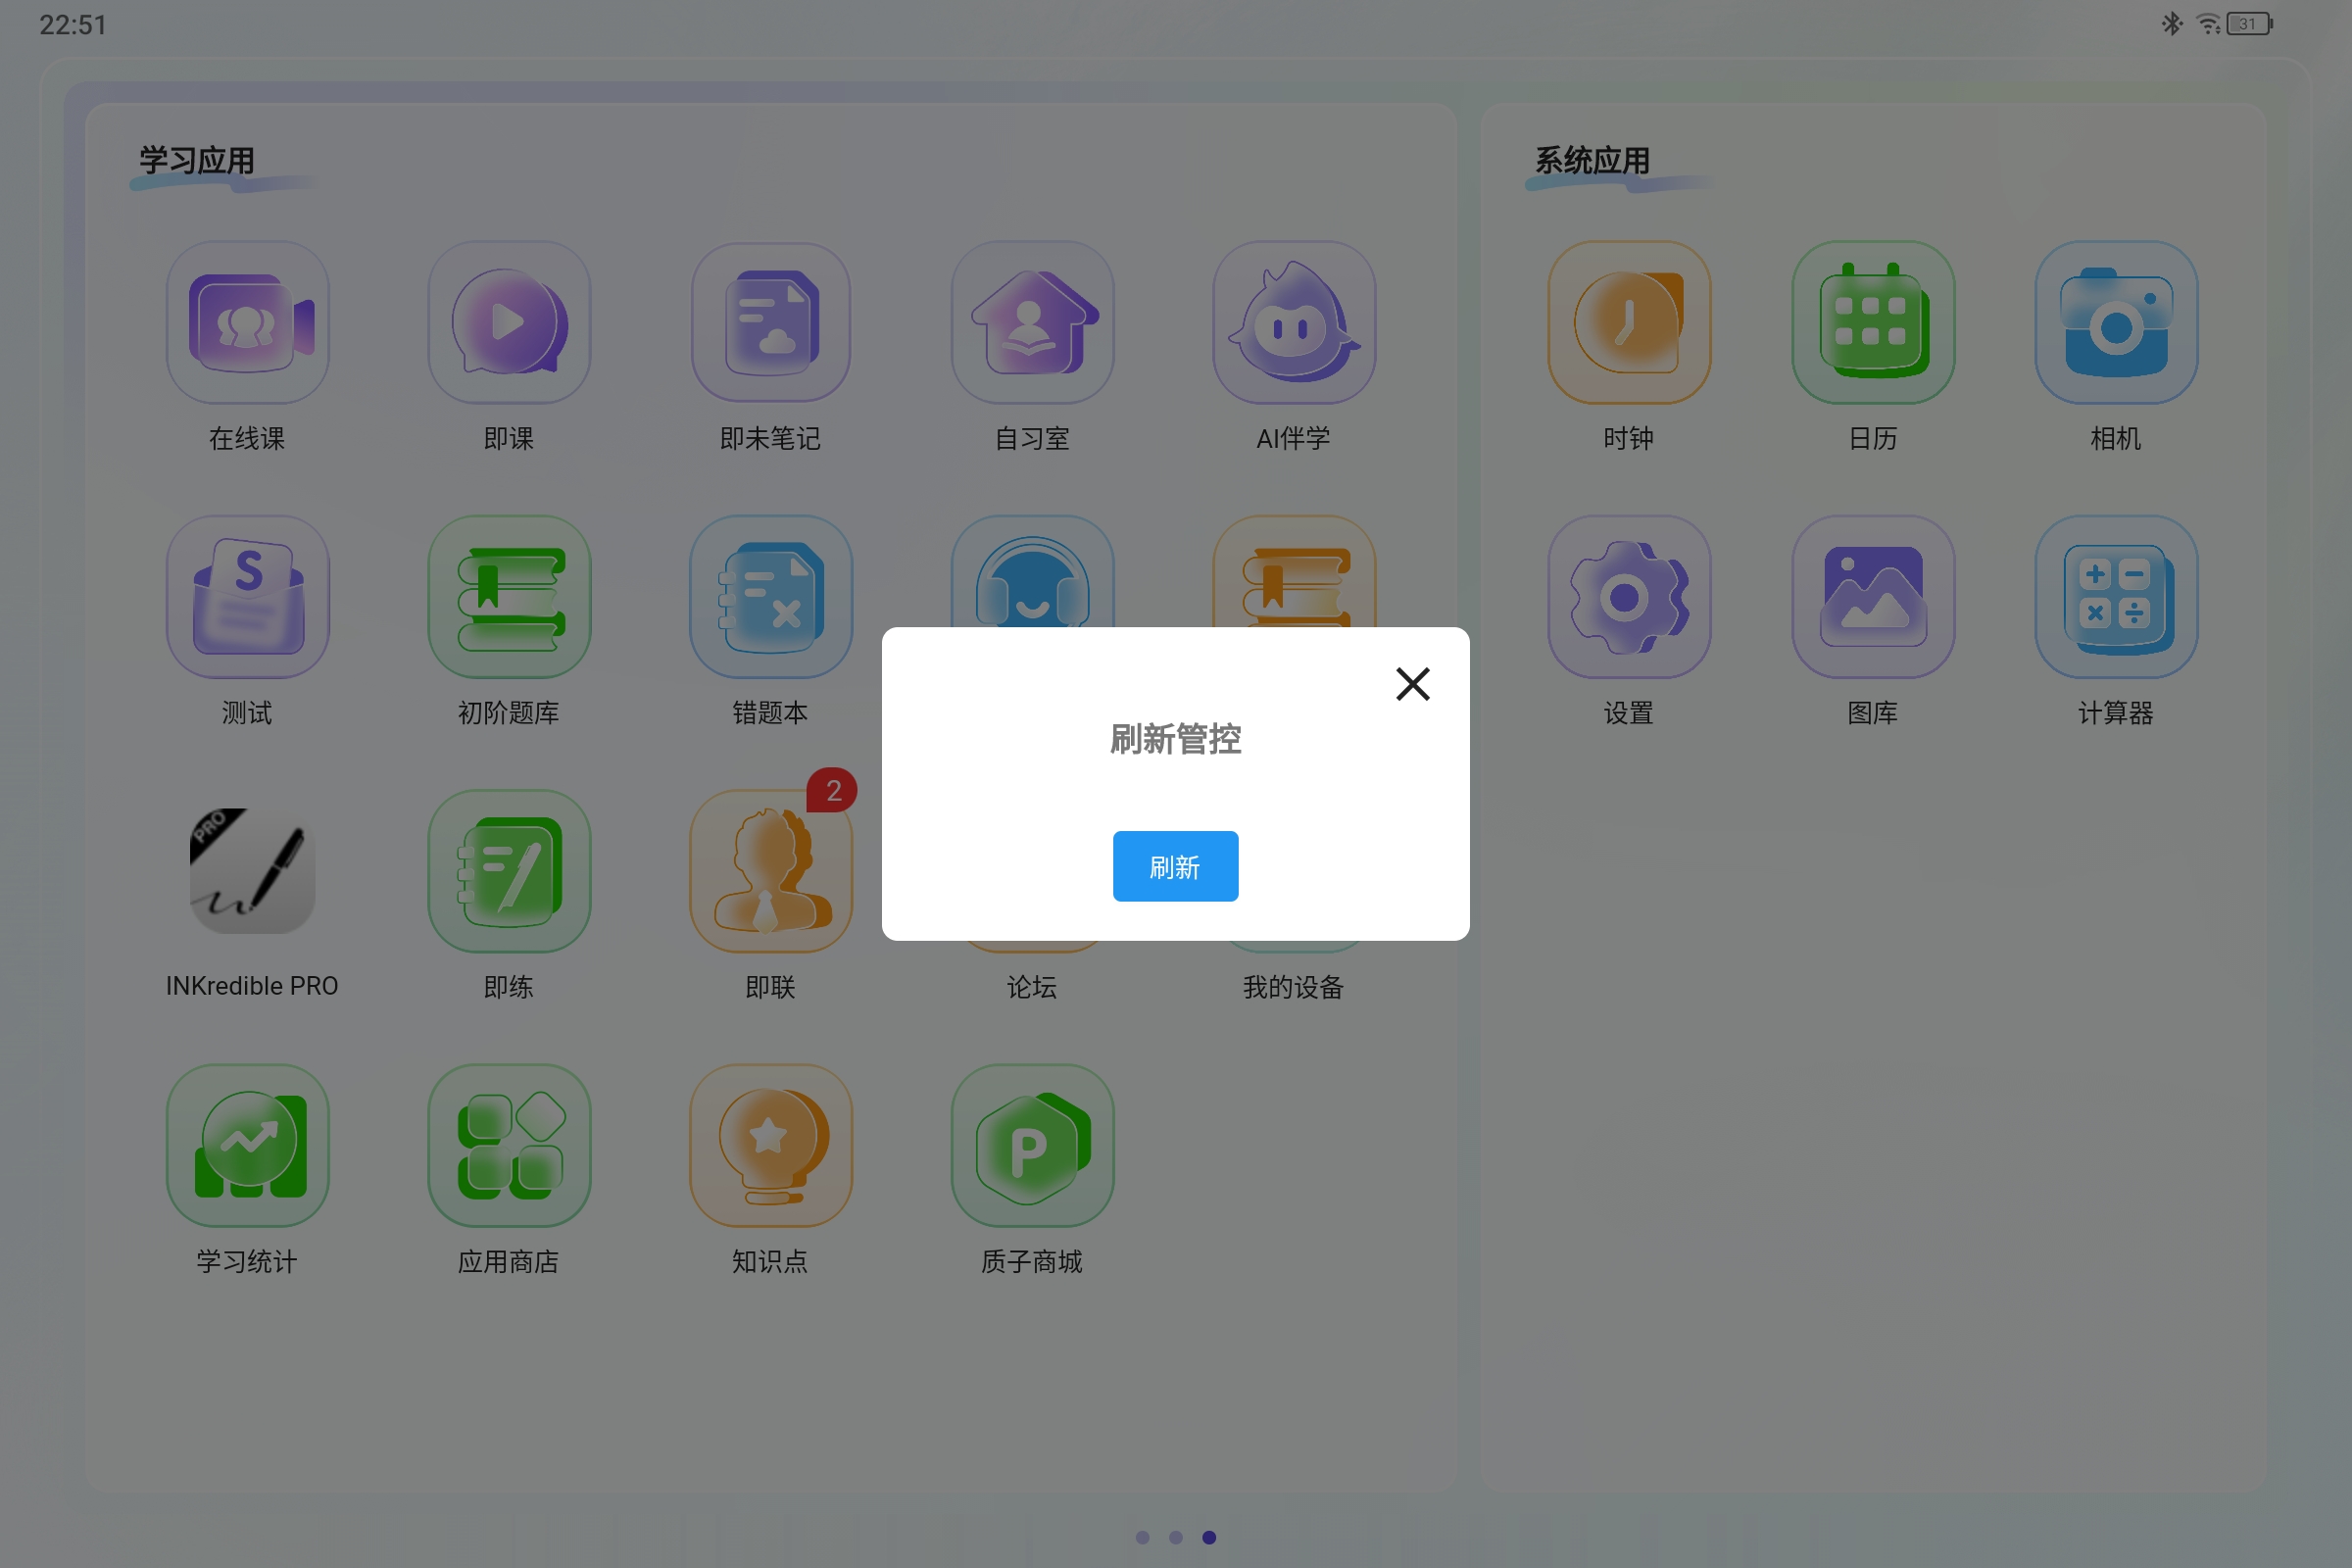Tap the Wi-Fi status icon
The height and width of the screenshot is (1568, 2352).
tap(2207, 23)
